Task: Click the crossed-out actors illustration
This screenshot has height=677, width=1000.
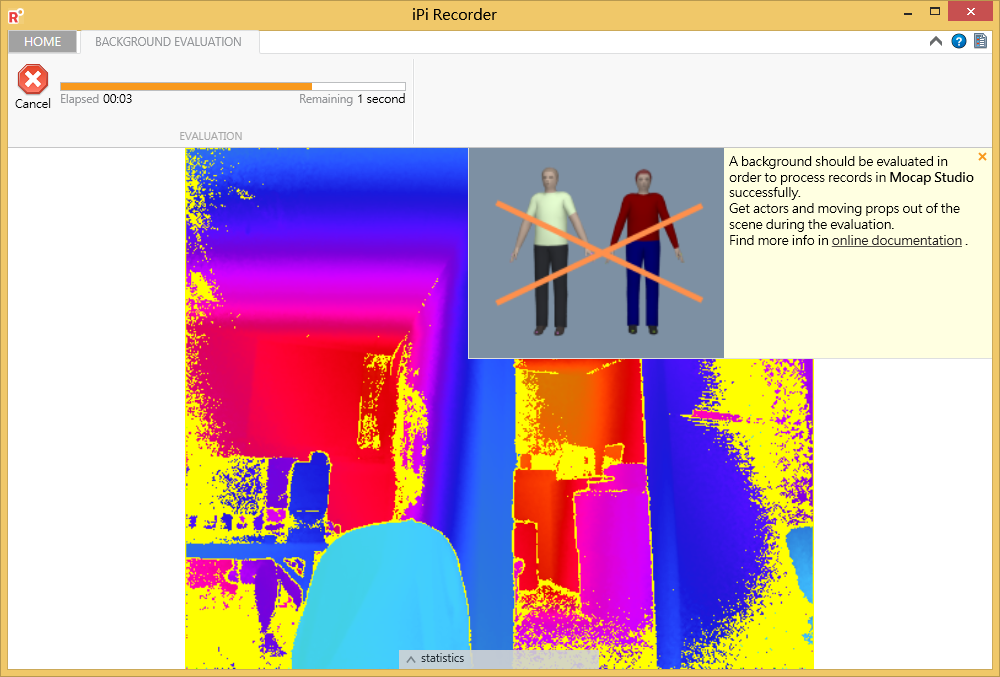Action: pos(596,253)
